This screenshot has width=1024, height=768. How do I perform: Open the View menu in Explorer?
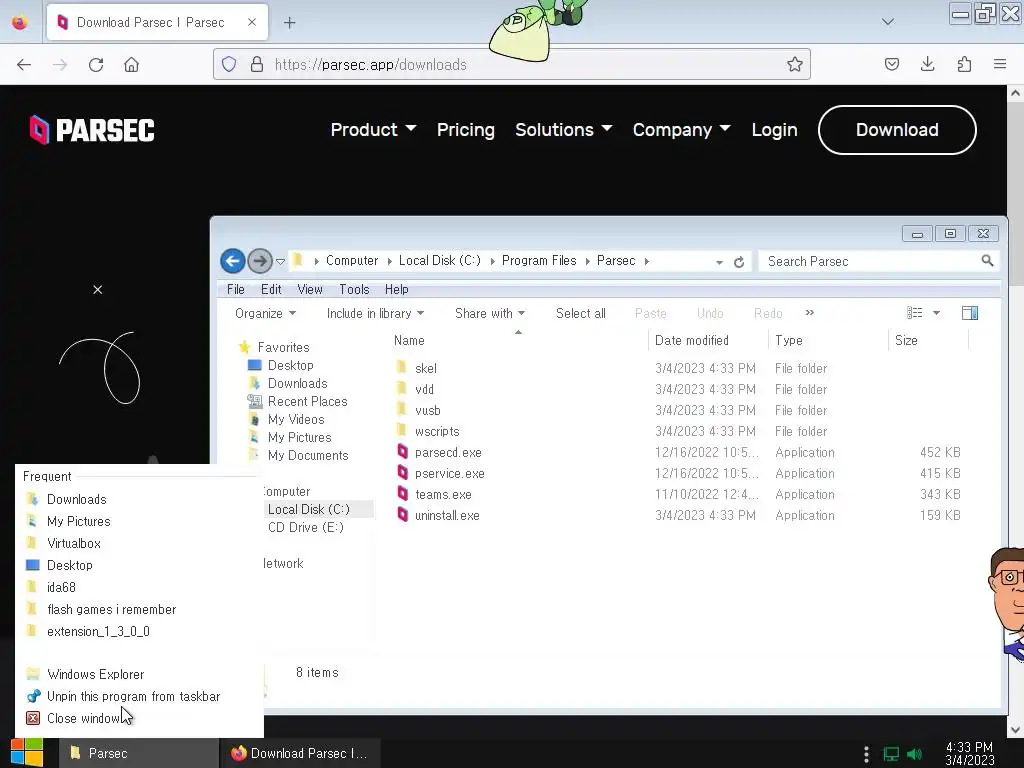310,289
